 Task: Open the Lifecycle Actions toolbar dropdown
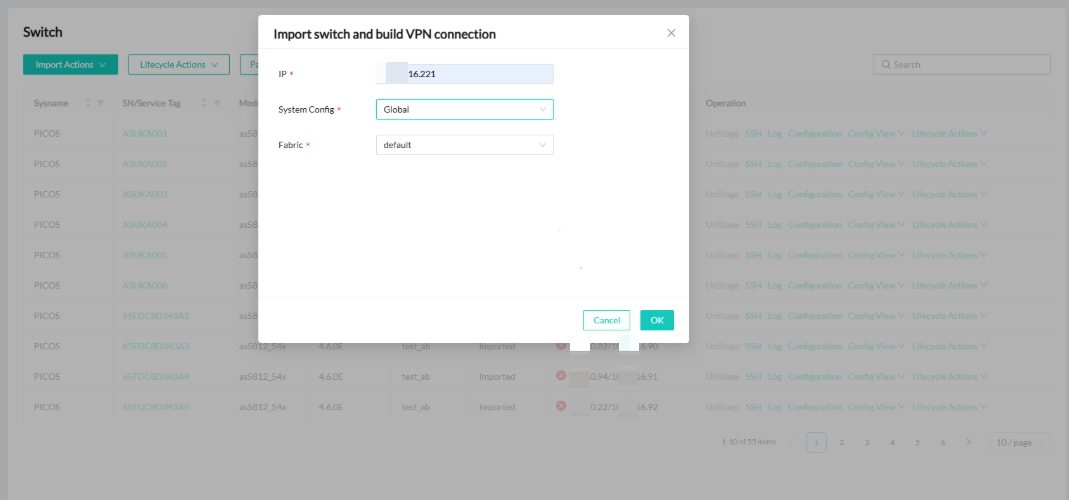(x=179, y=65)
